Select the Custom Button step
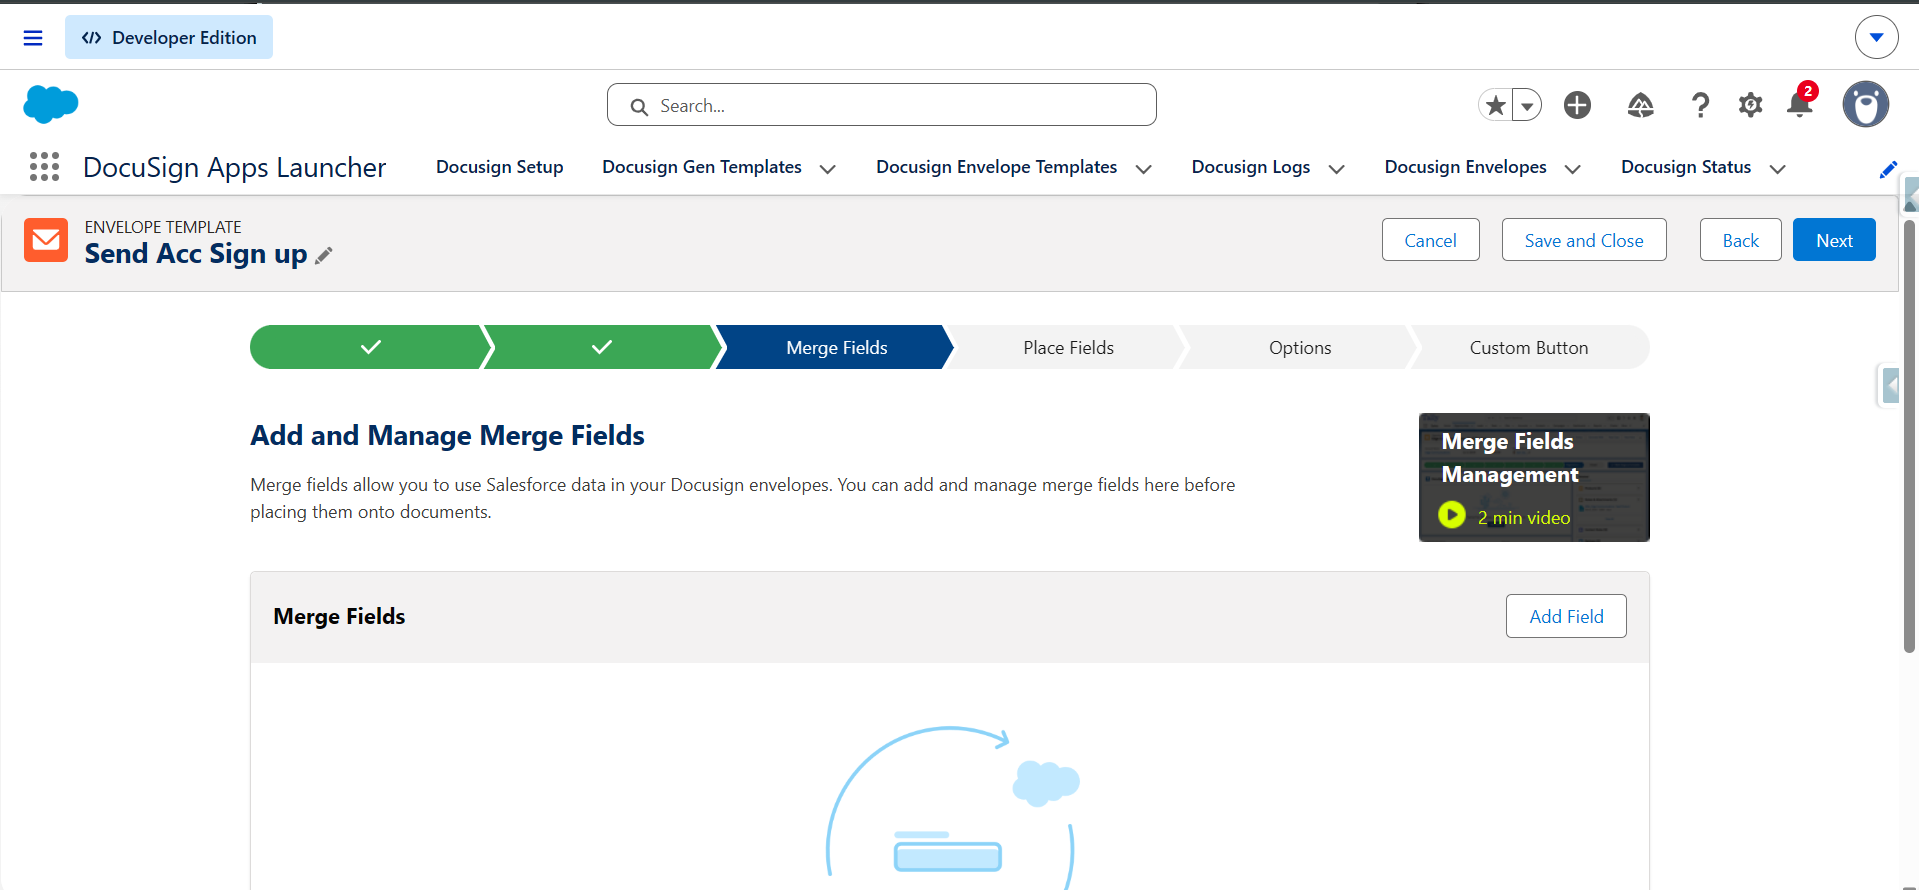This screenshot has height=890, width=1919. [1529, 347]
